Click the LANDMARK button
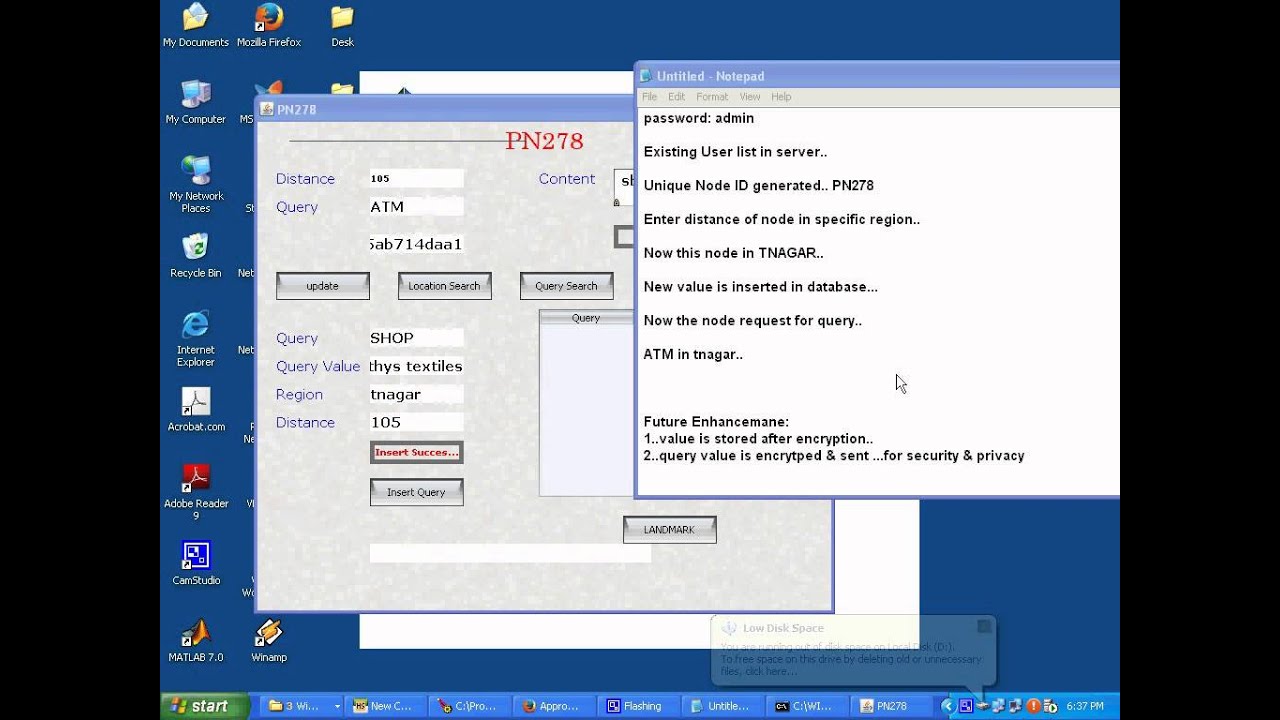Screen dimensions: 1280x720 [669, 530]
